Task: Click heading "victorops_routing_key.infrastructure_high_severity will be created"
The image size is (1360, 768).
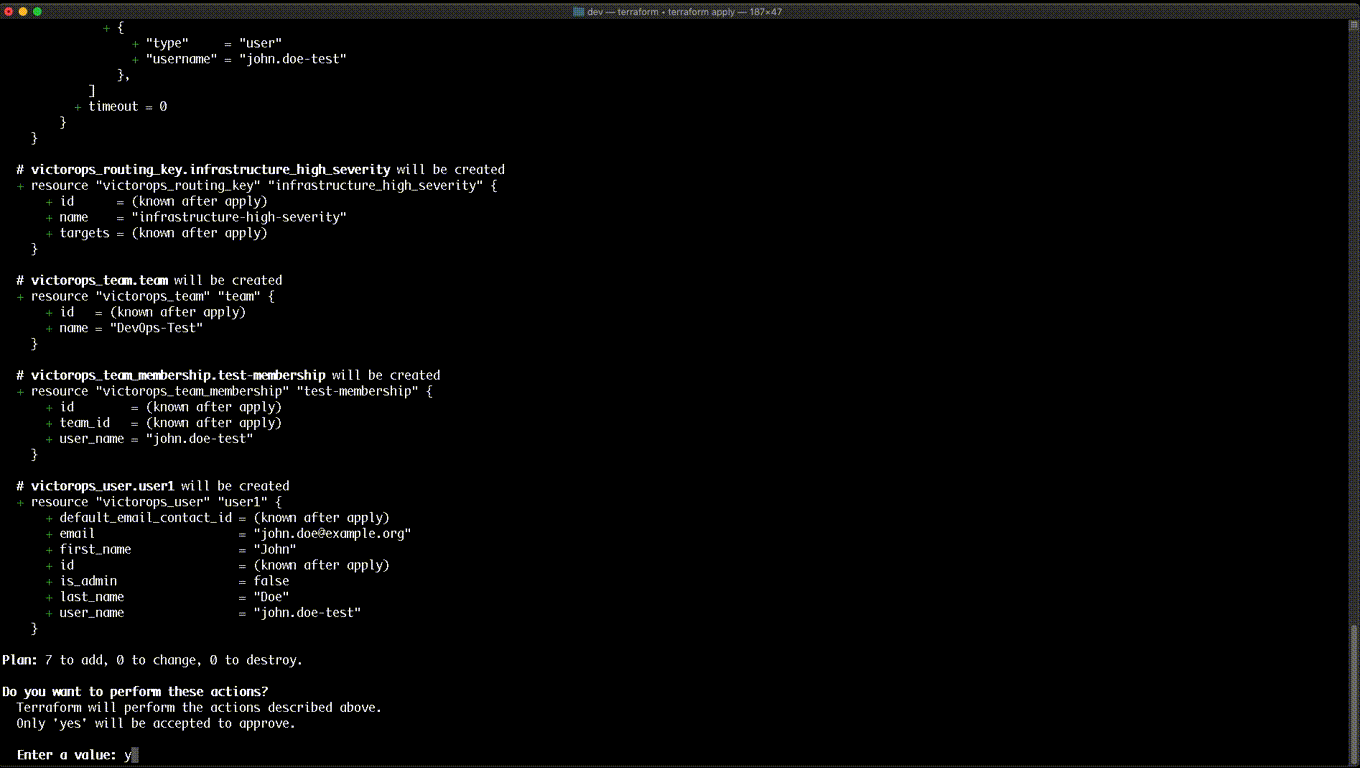Action: 260,169
